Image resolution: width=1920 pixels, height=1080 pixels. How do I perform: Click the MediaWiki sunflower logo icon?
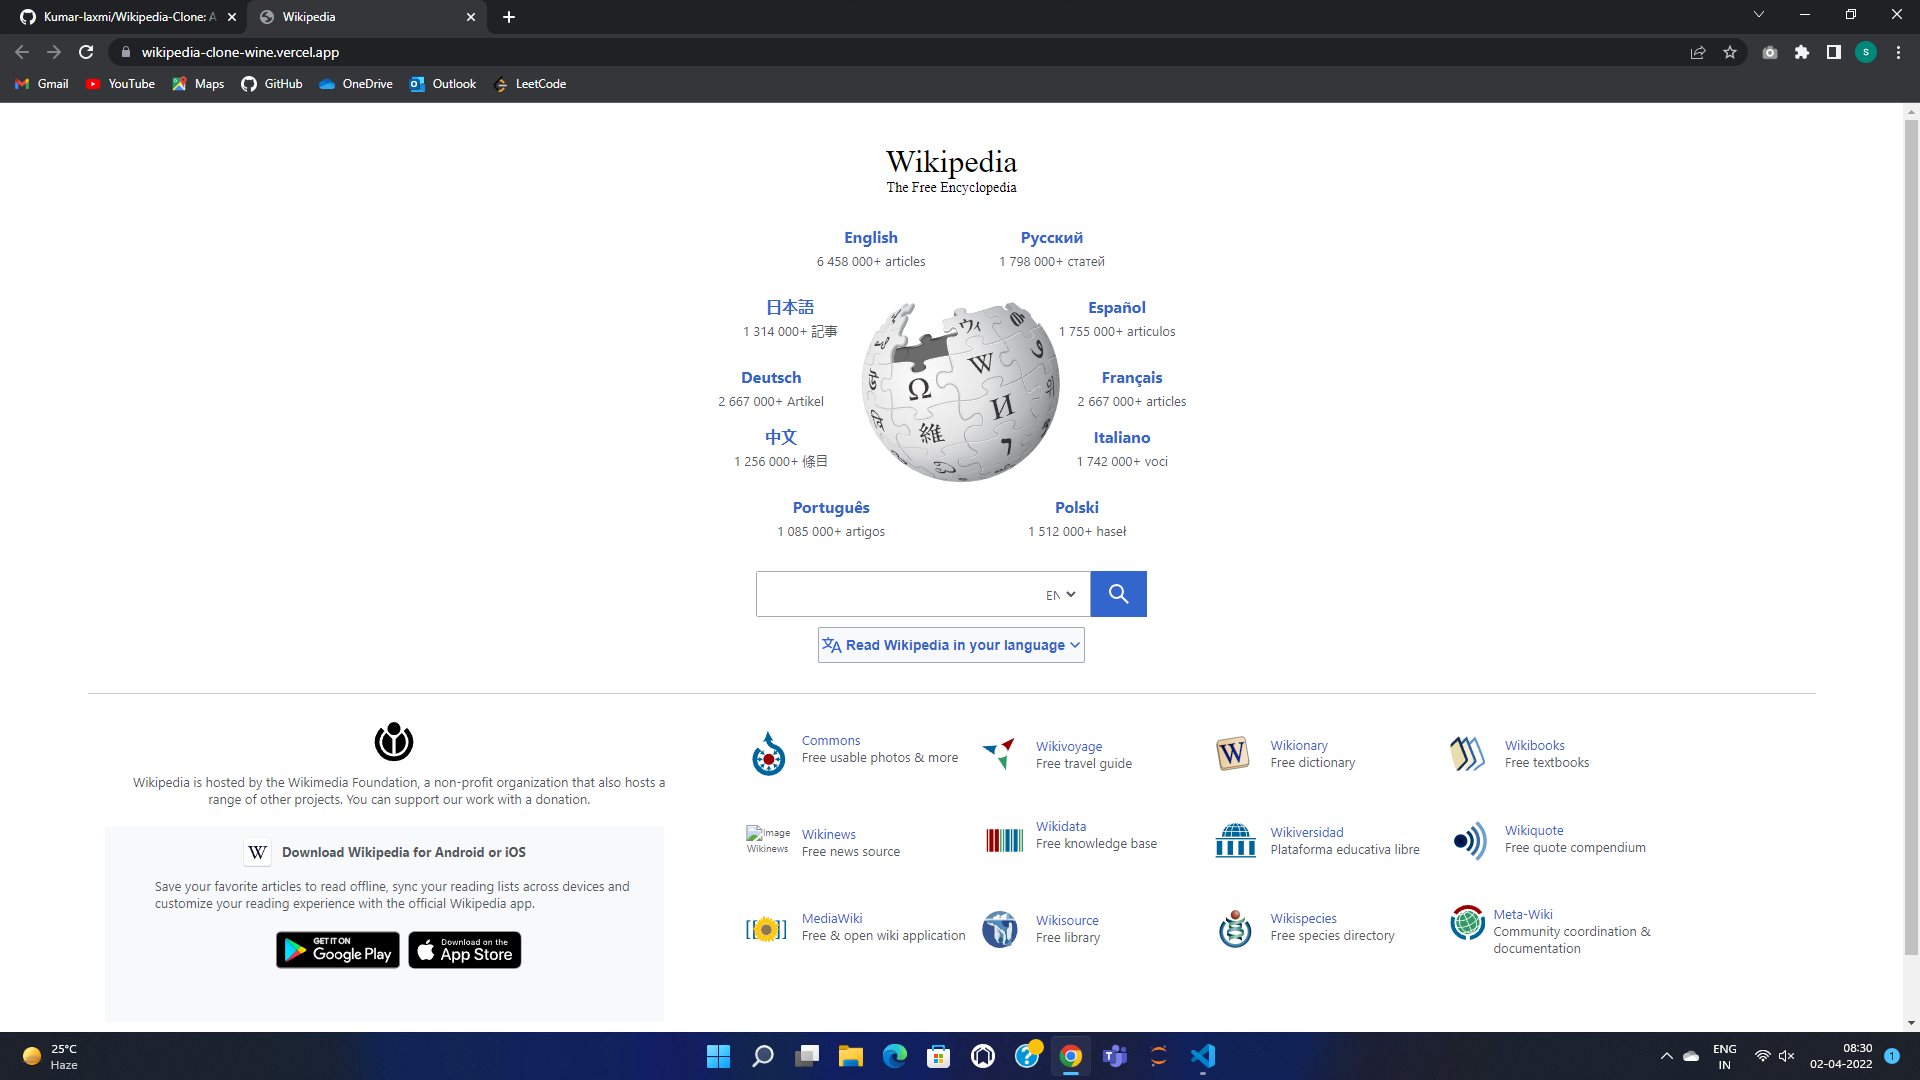[x=766, y=929]
